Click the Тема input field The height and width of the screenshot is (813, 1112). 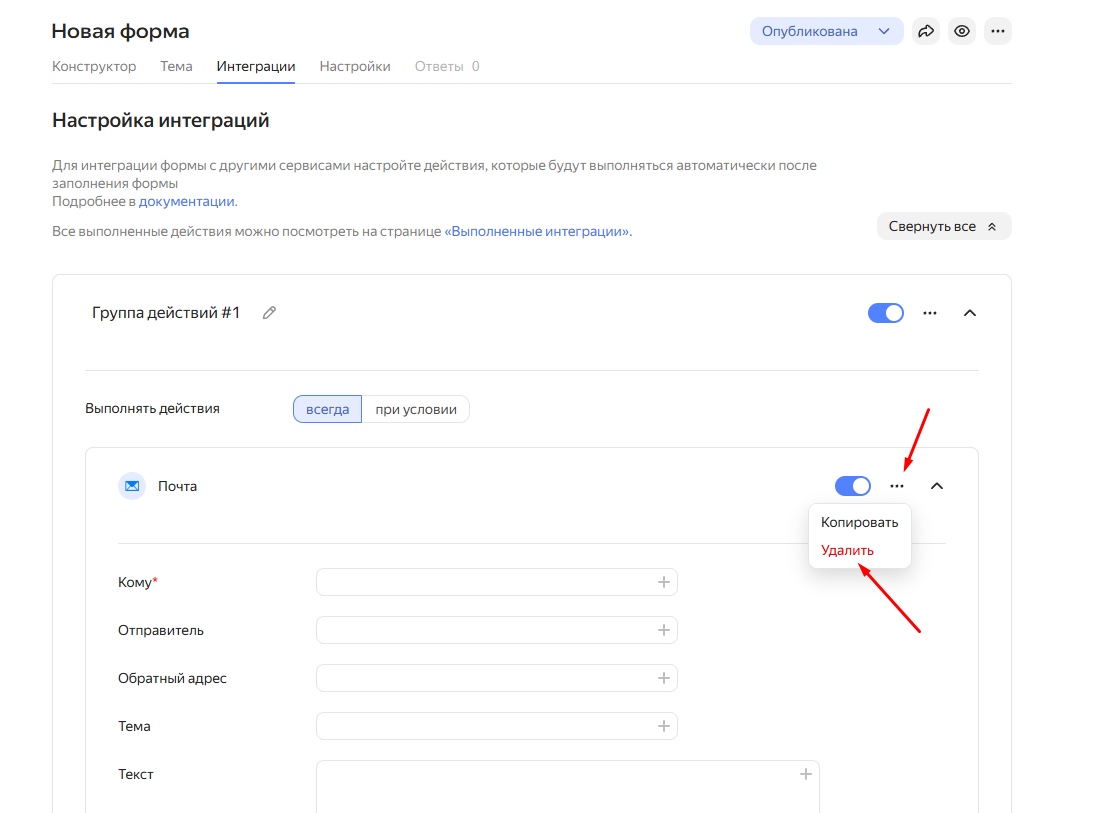[485, 726]
